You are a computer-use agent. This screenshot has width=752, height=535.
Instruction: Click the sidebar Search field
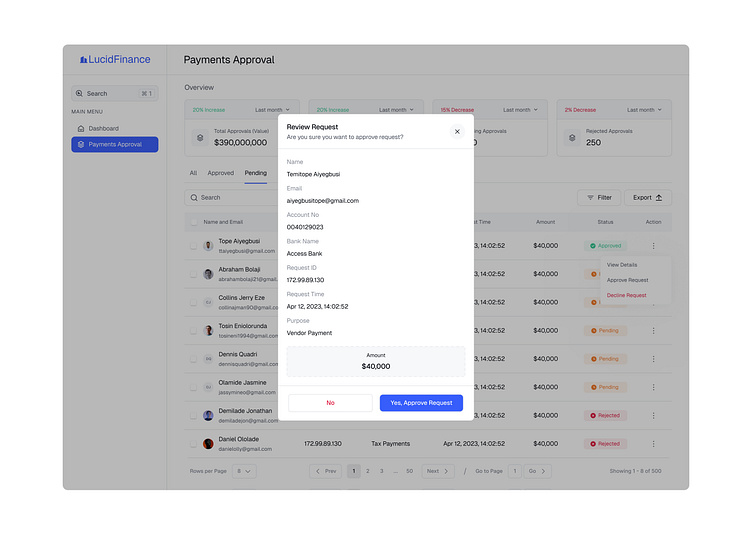click(113, 93)
